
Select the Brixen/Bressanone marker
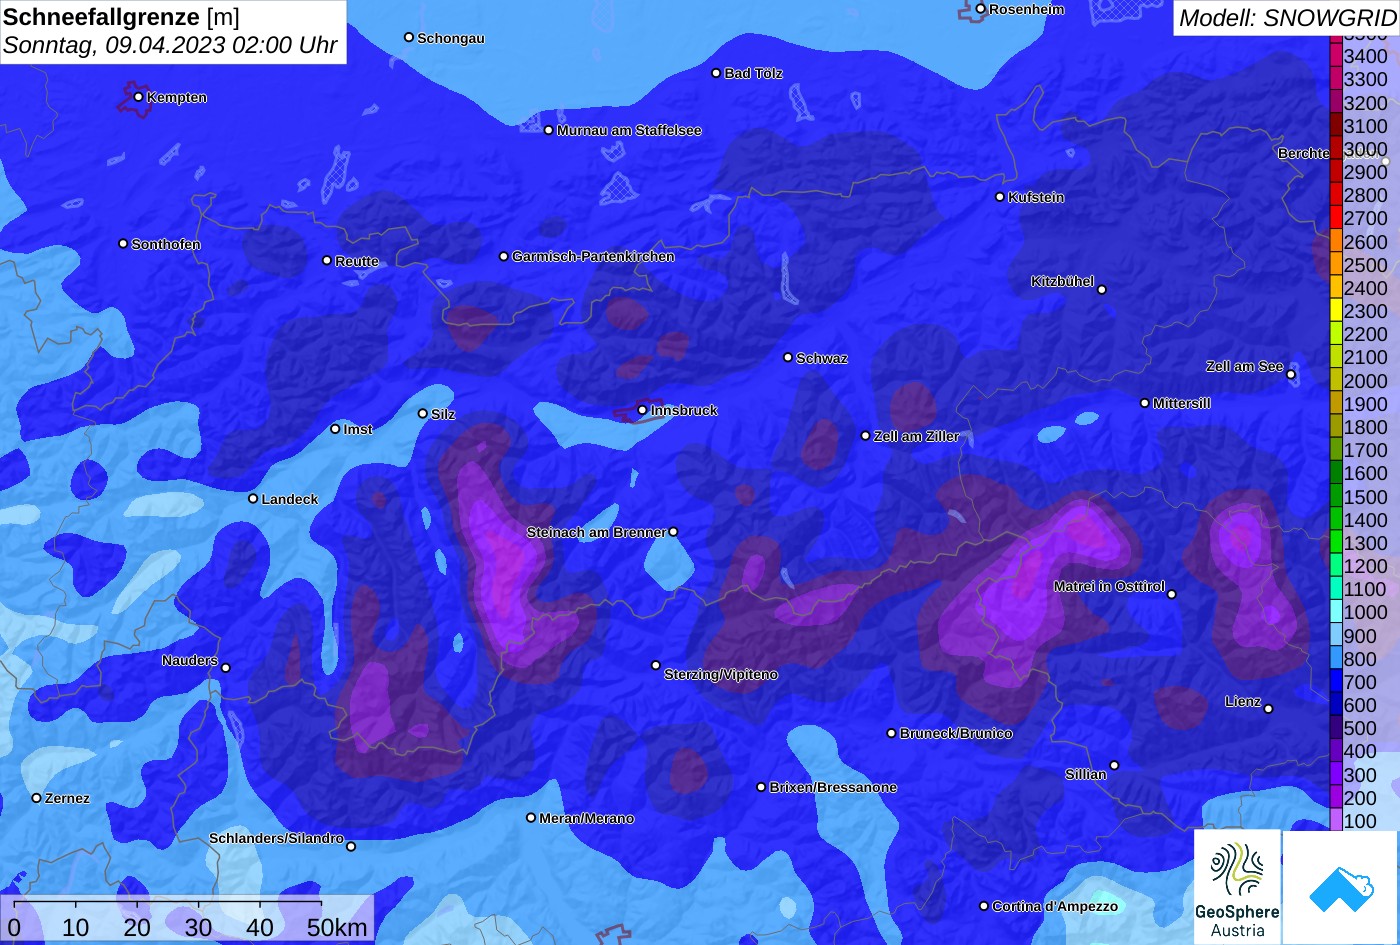coord(761,787)
